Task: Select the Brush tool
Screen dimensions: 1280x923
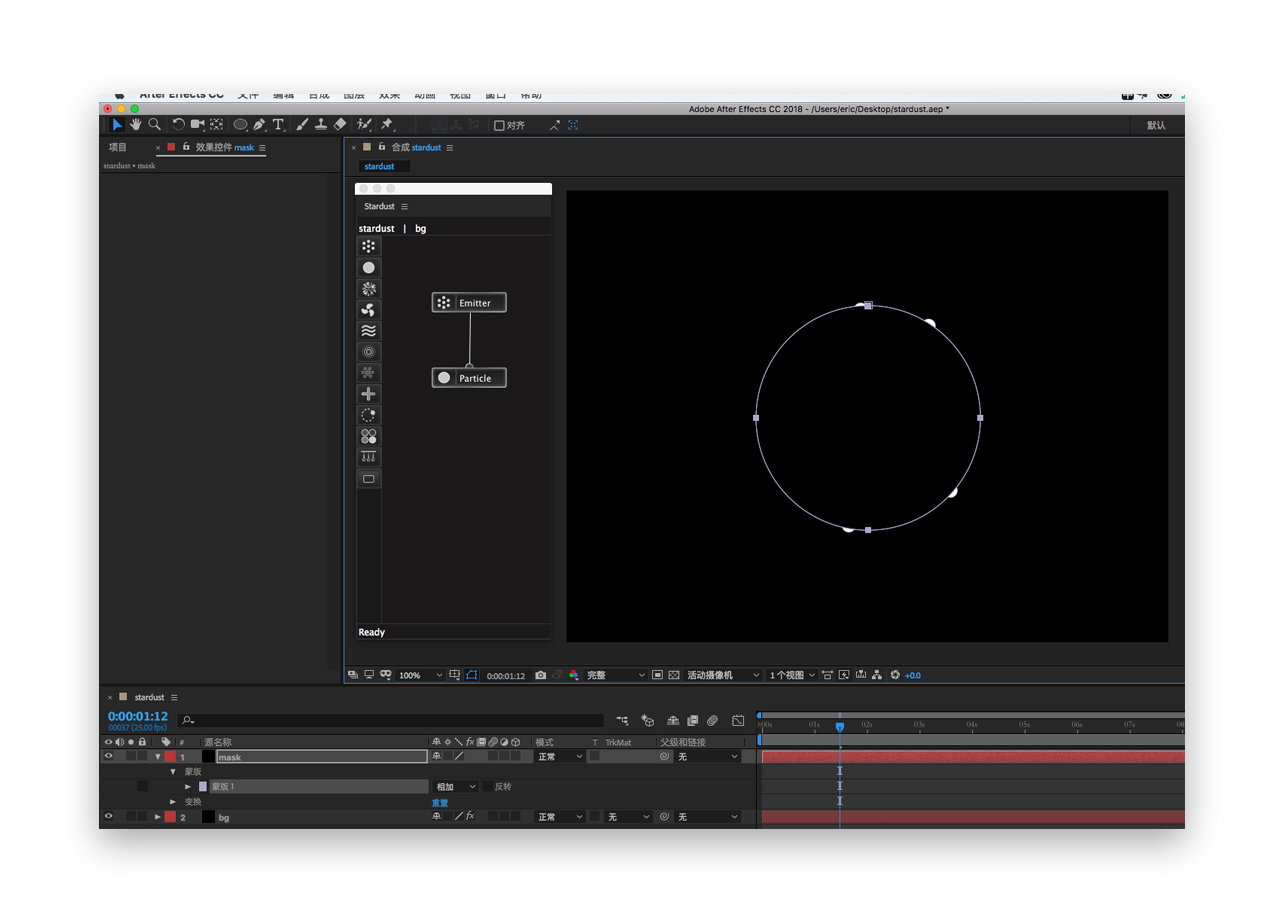Action: pyautogui.click(x=302, y=125)
